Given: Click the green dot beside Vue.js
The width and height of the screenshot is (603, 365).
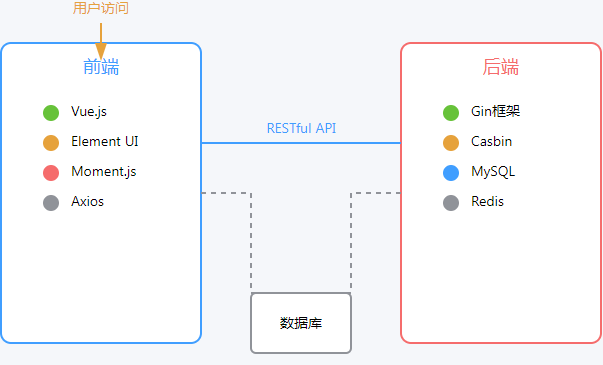Looking at the screenshot, I should (51, 113).
